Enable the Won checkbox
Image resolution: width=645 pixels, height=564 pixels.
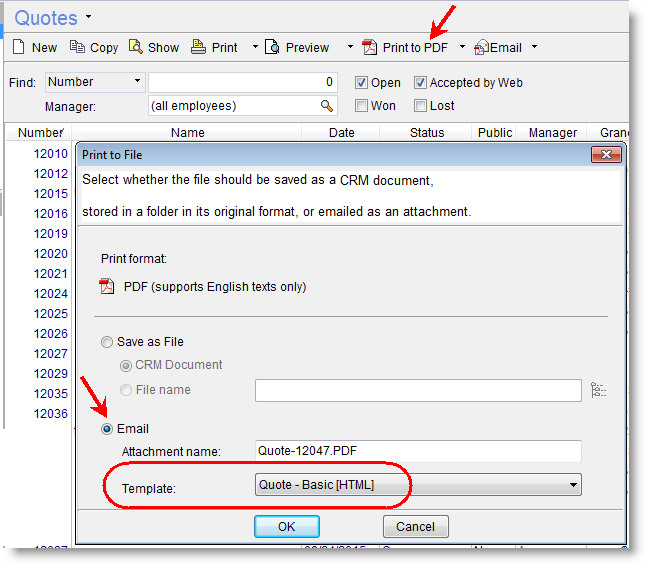pos(361,105)
